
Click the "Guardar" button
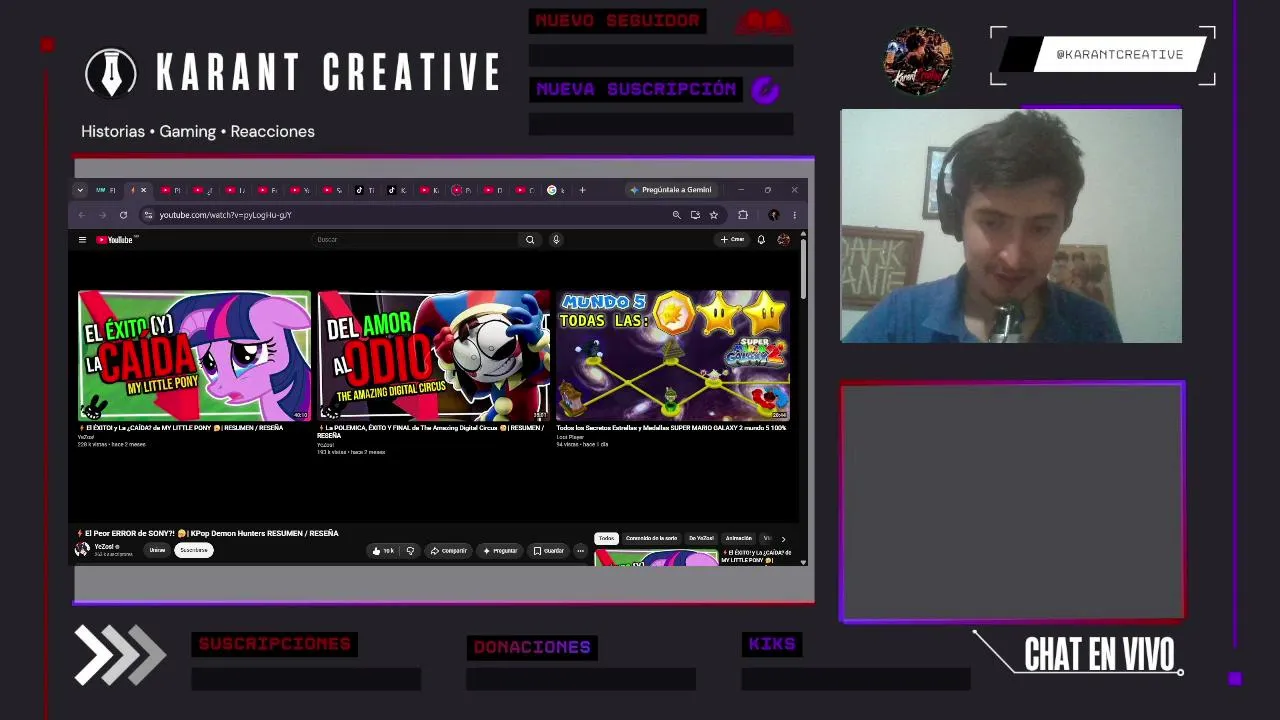point(549,551)
